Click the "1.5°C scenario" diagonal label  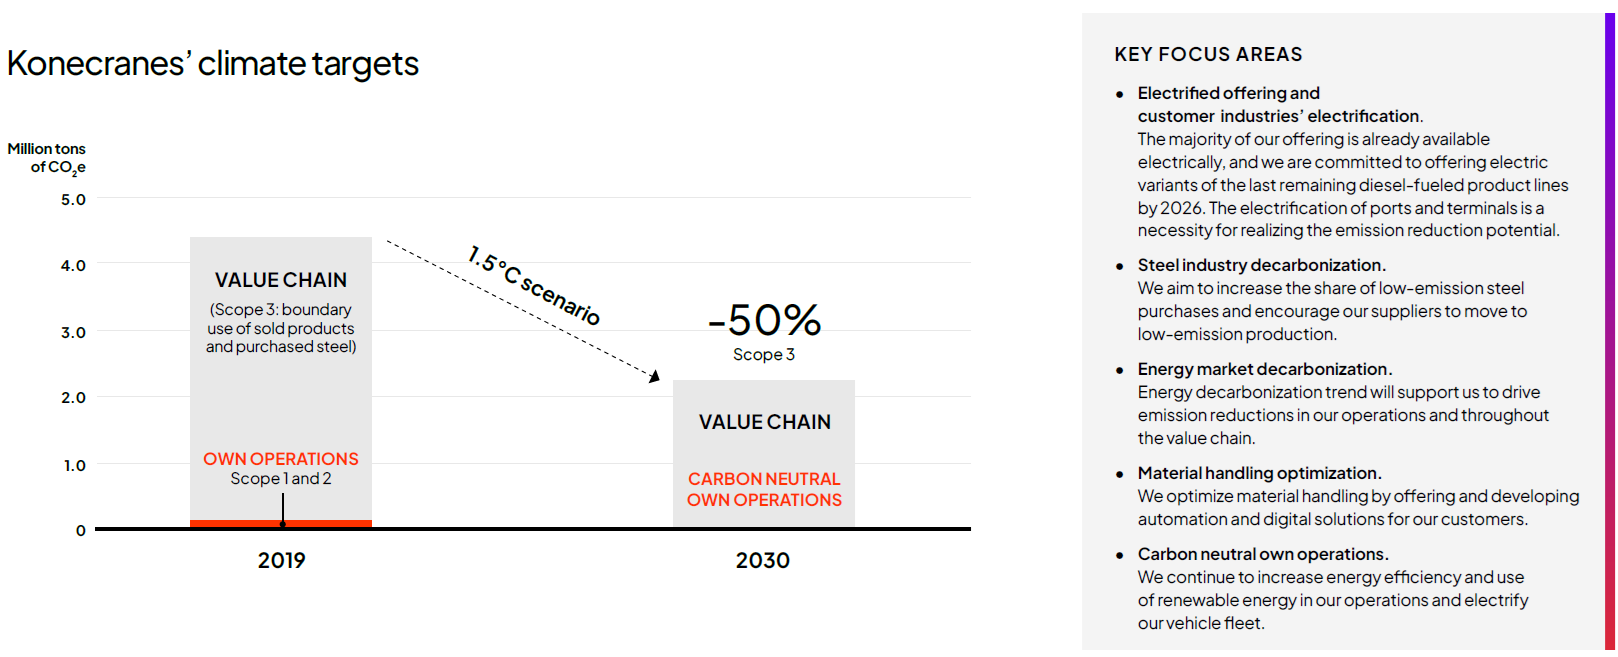coord(534,286)
